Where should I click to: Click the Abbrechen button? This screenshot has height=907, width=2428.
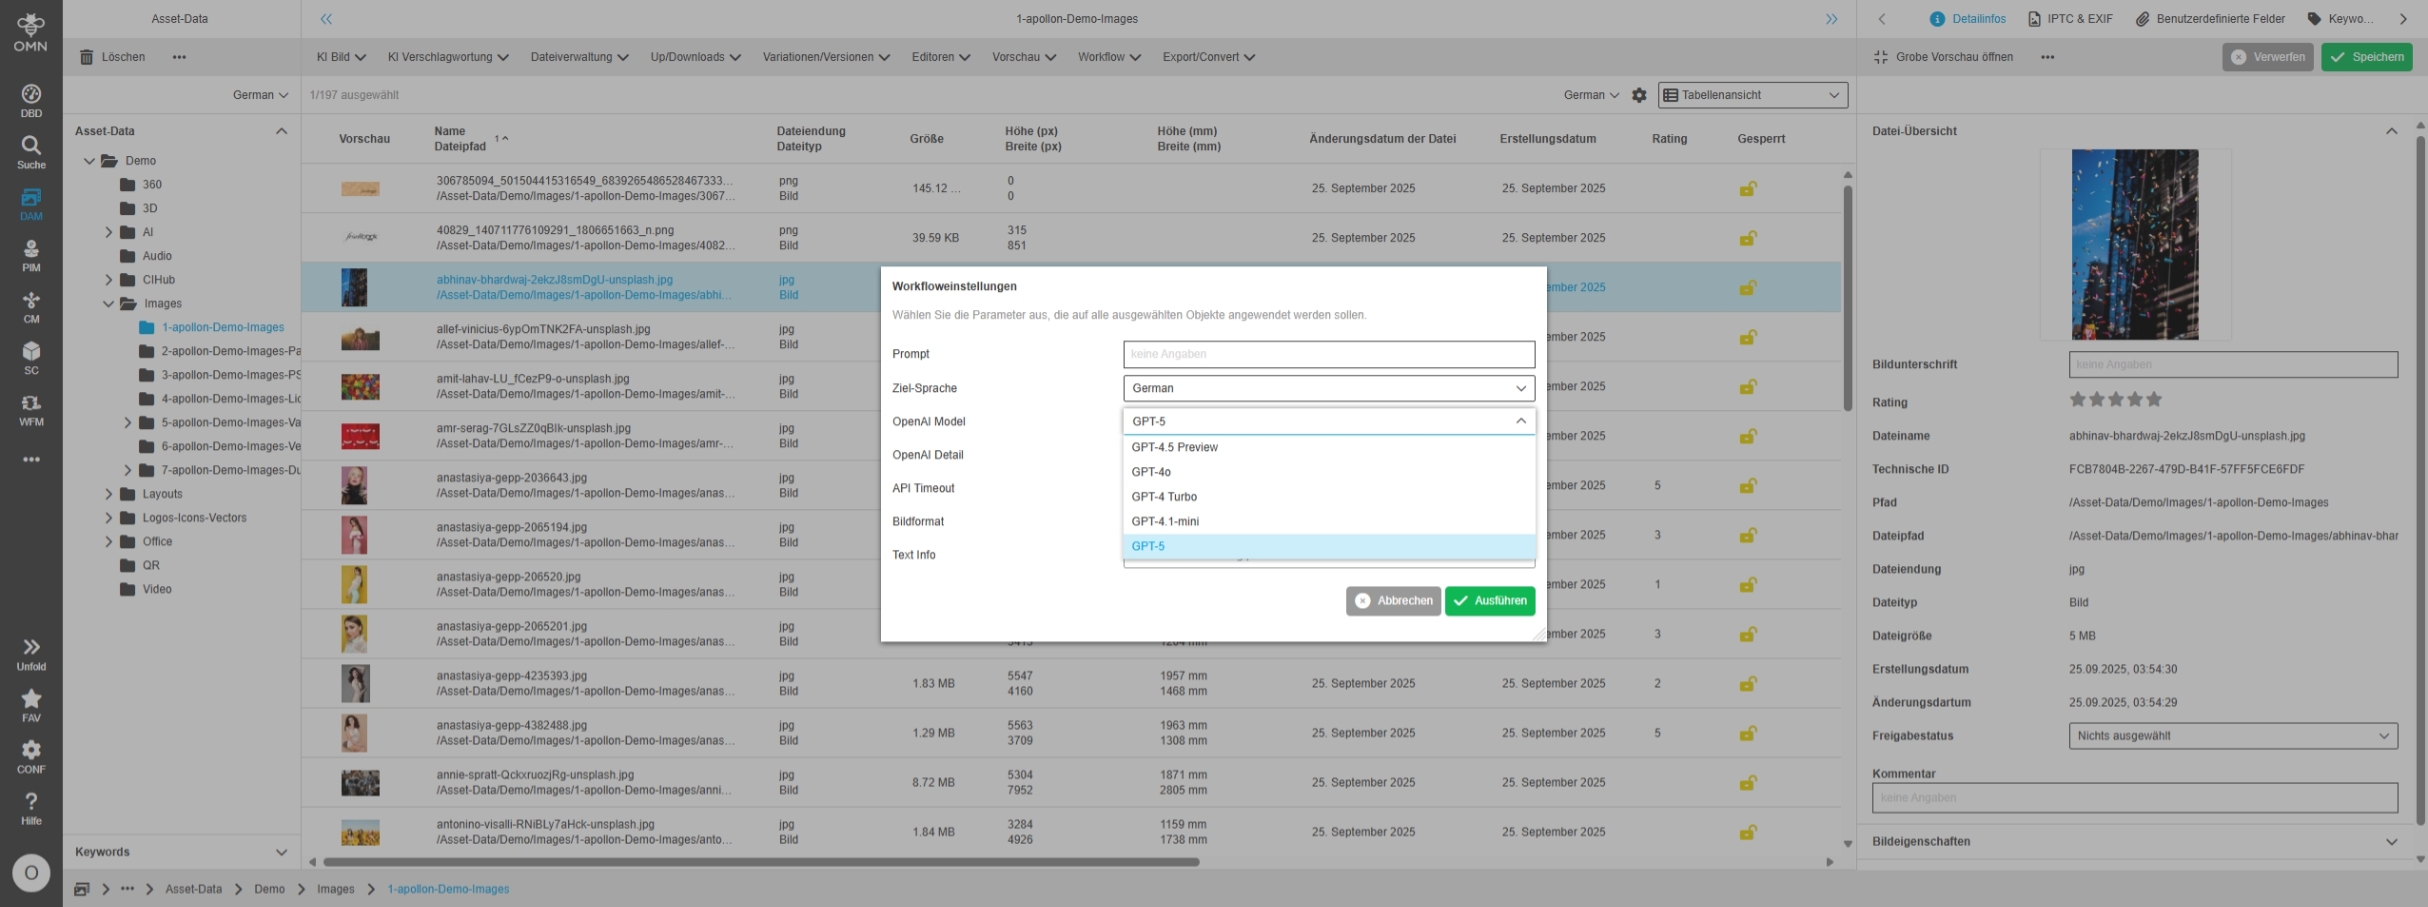point(1392,601)
